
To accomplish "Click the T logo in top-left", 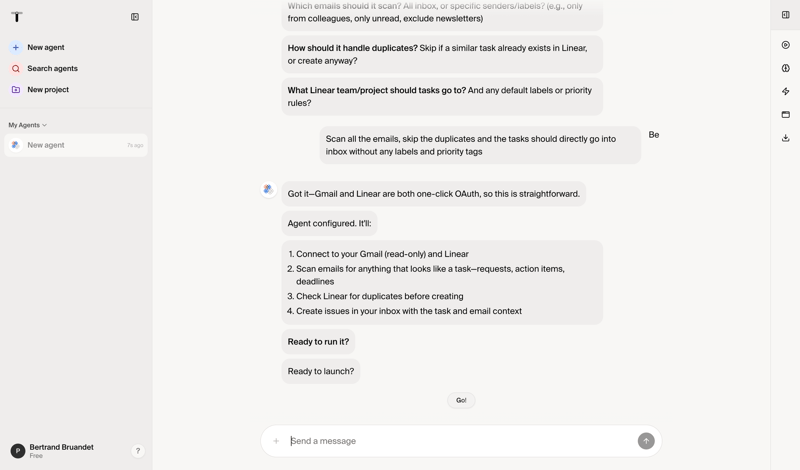I will pos(17,17).
